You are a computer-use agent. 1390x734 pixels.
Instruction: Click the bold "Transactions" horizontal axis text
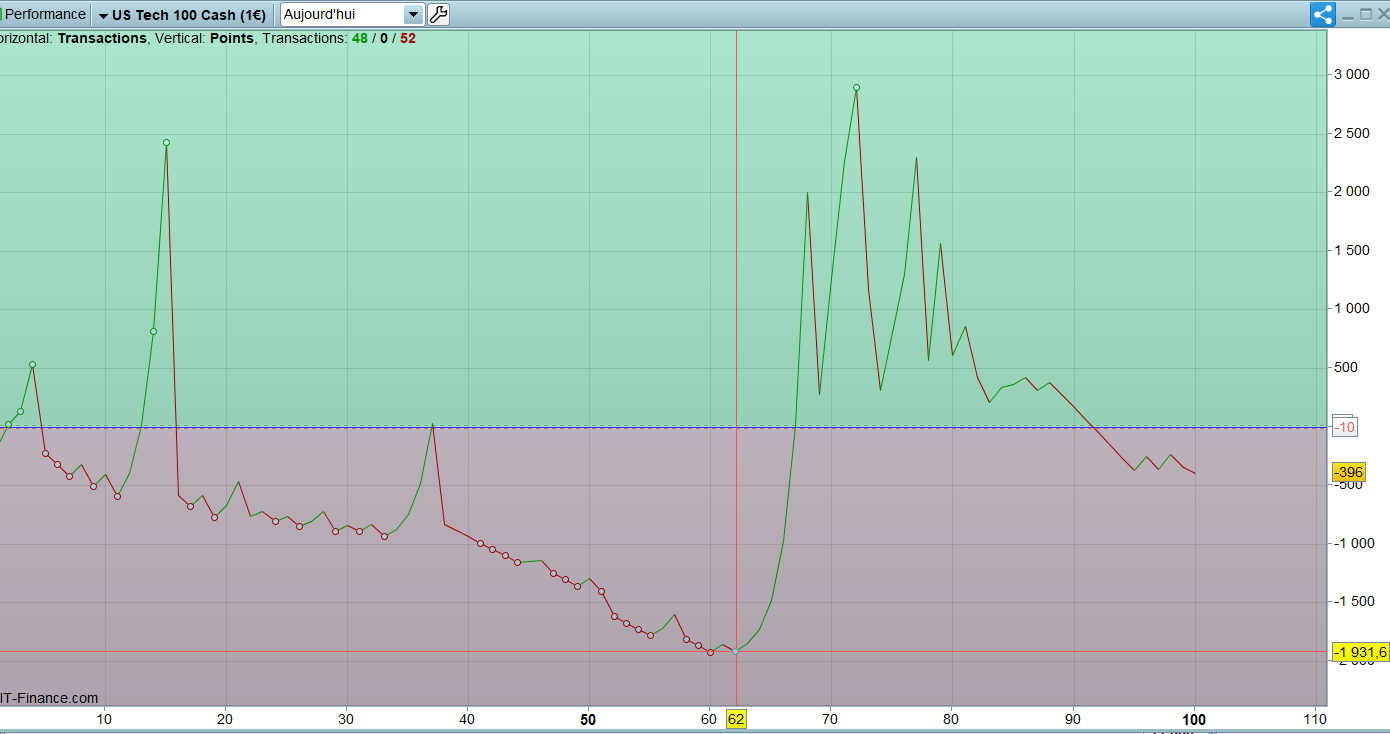[102, 38]
